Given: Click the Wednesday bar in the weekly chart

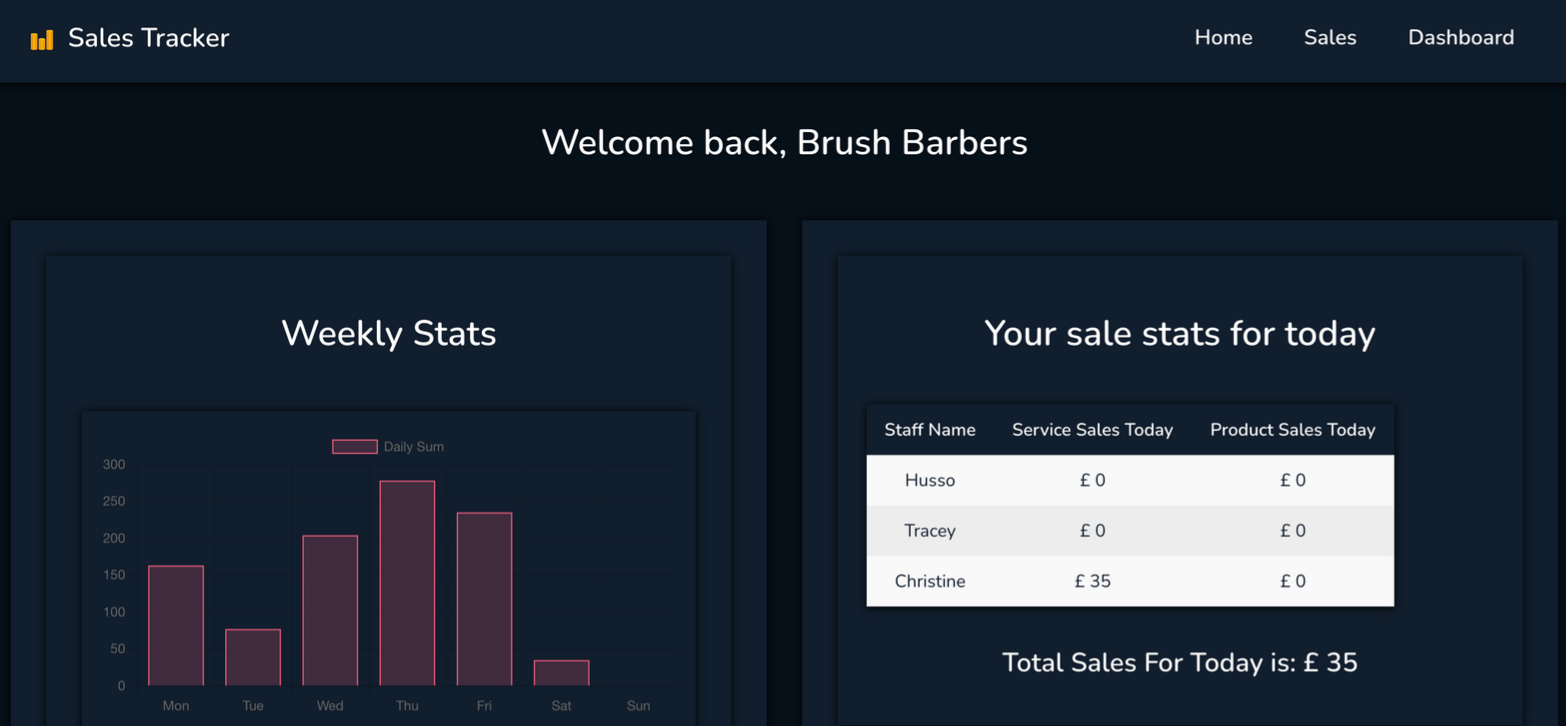Looking at the screenshot, I should click(x=330, y=610).
